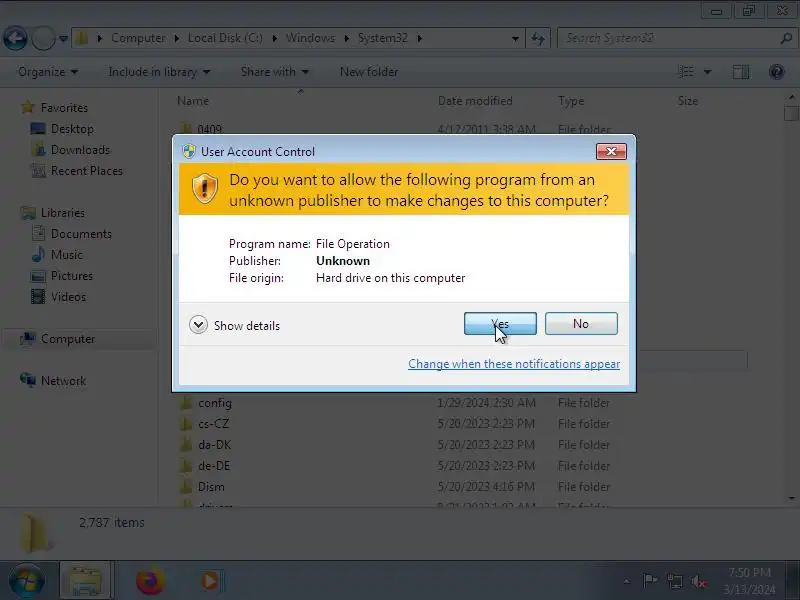800x600 pixels.
Task: Click the scrollbar up arrow in file list
Action: click(791, 96)
